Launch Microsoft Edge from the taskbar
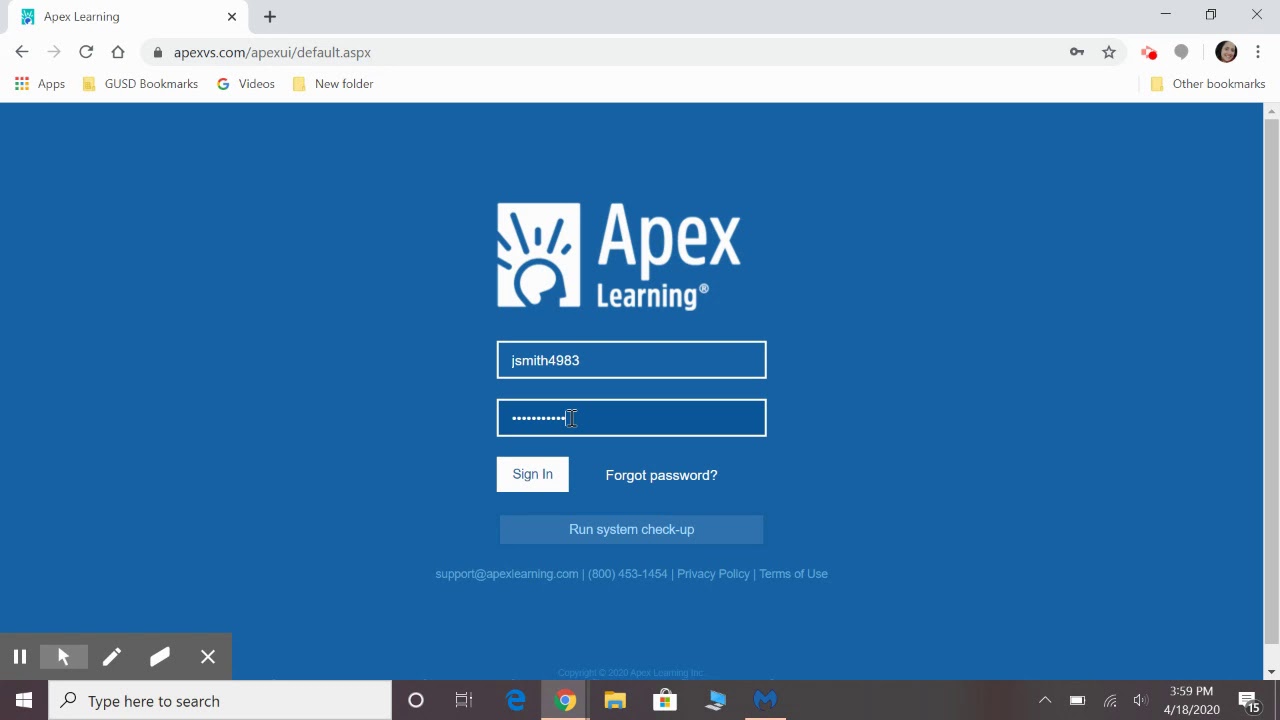 coord(516,701)
